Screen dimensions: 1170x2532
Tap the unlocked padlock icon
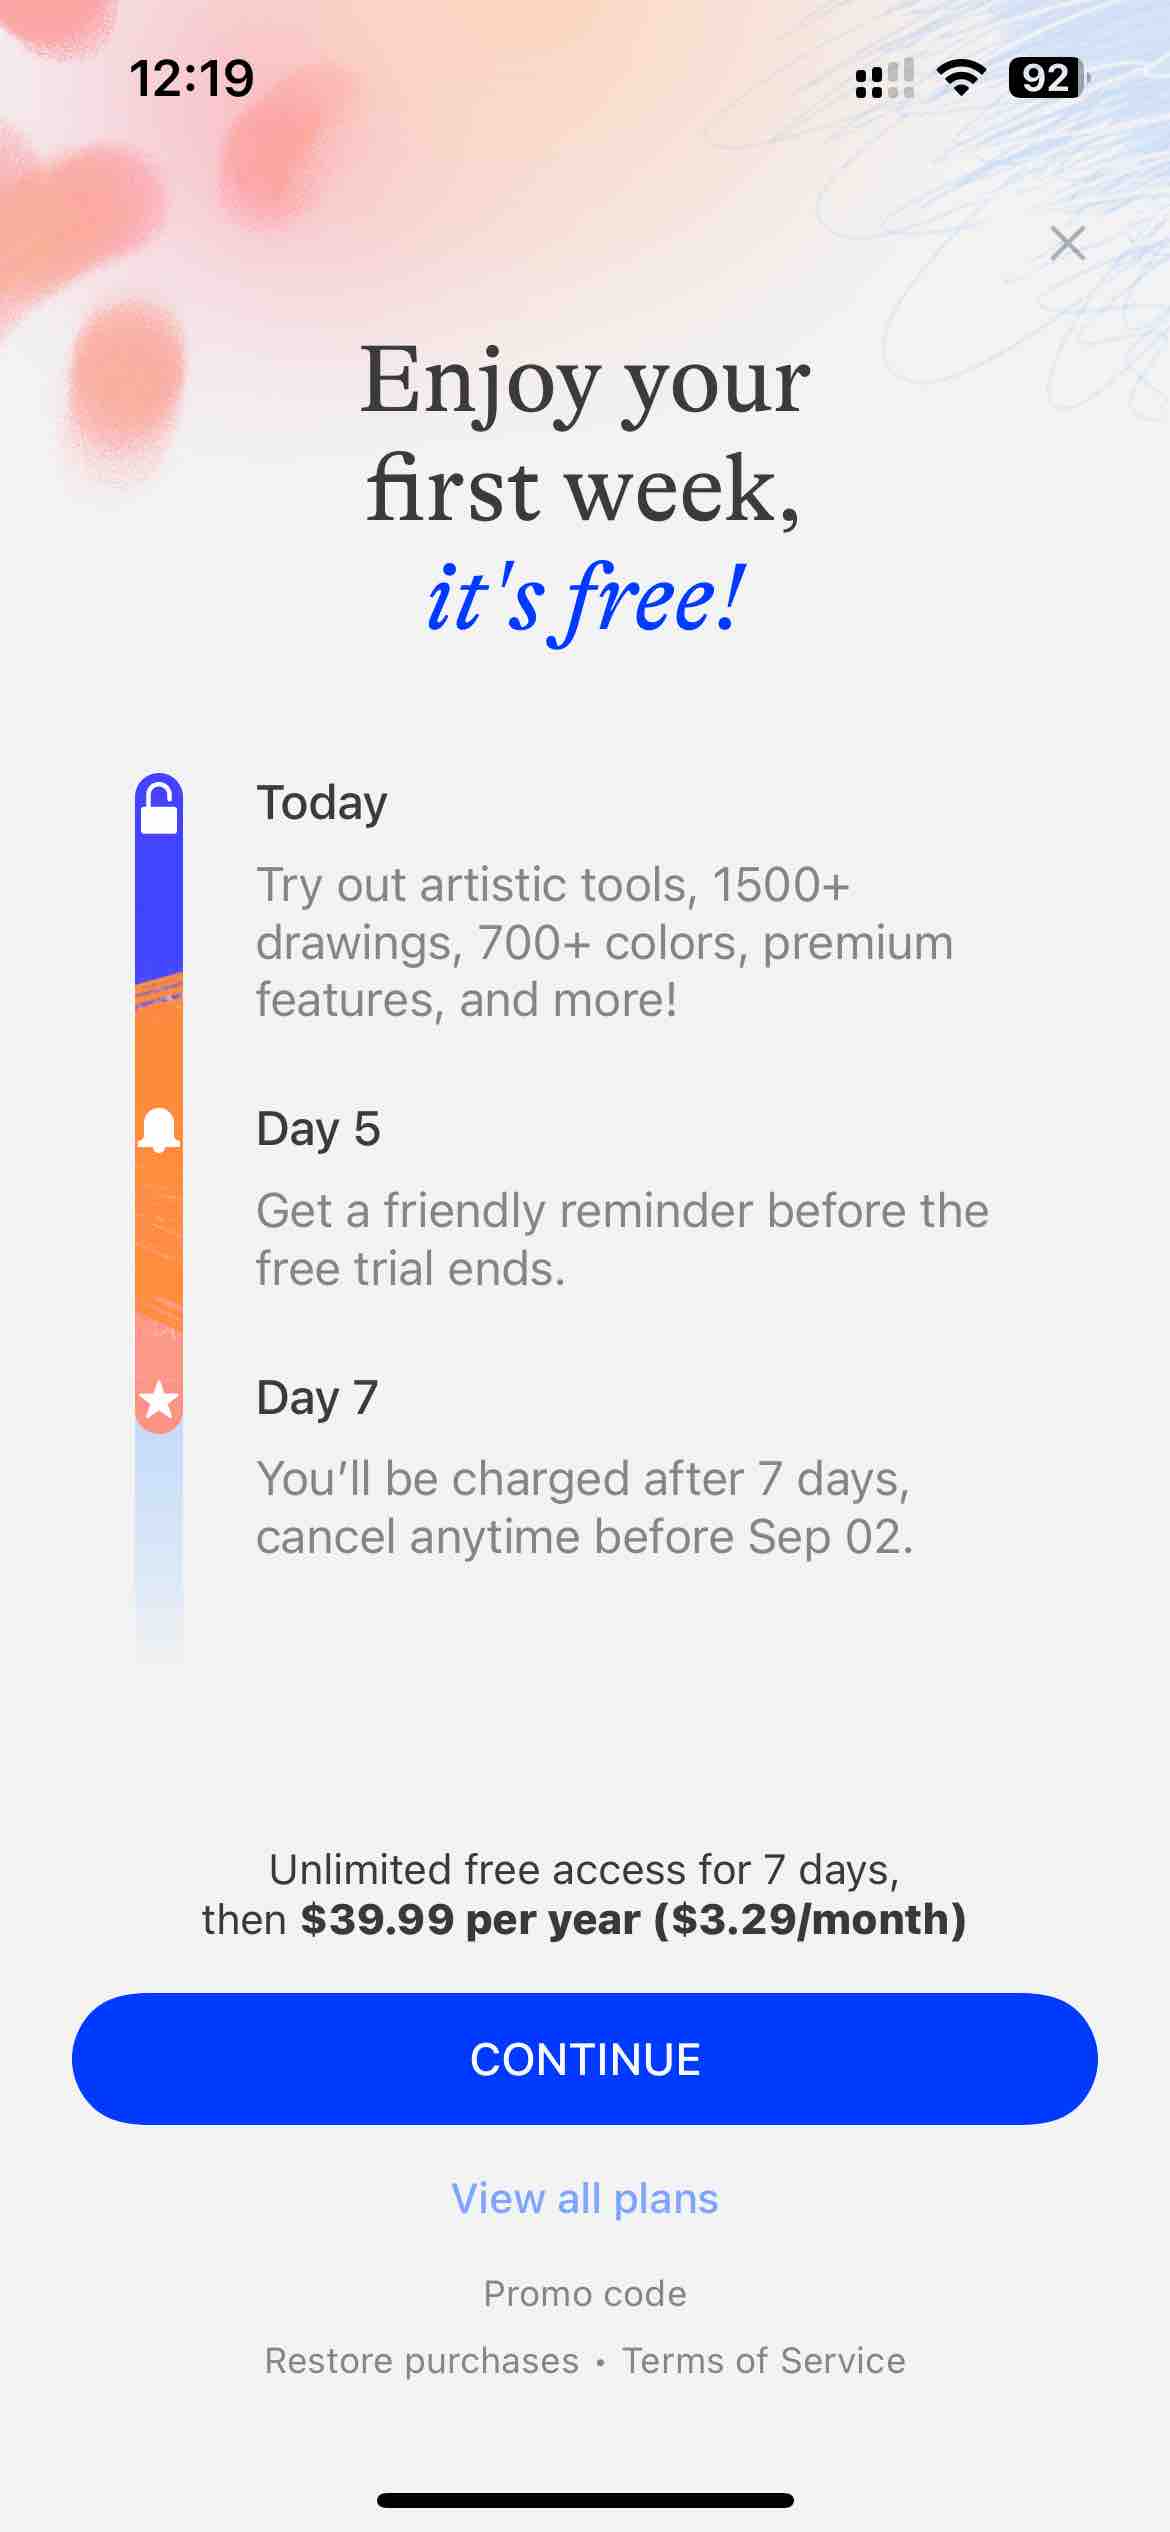tap(159, 809)
